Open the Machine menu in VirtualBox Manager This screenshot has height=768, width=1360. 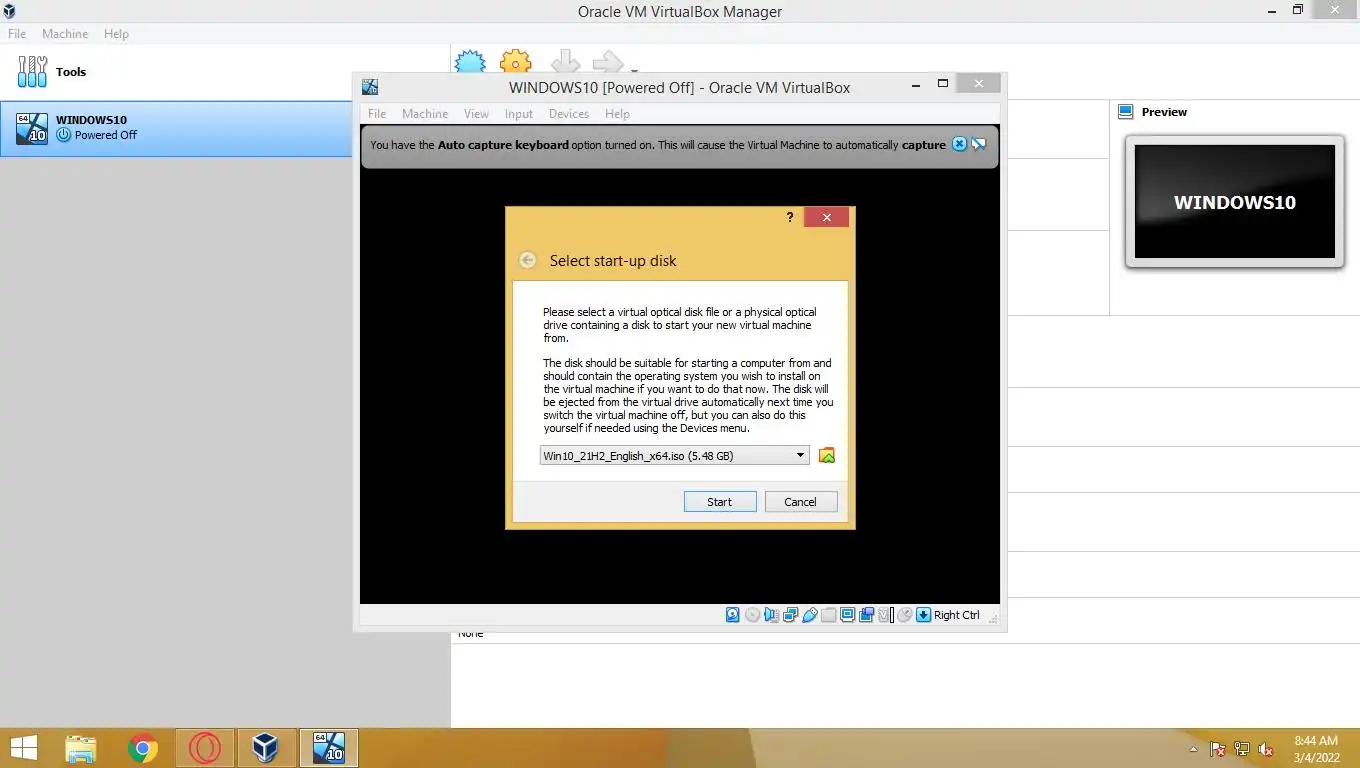click(x=65, y=34)
